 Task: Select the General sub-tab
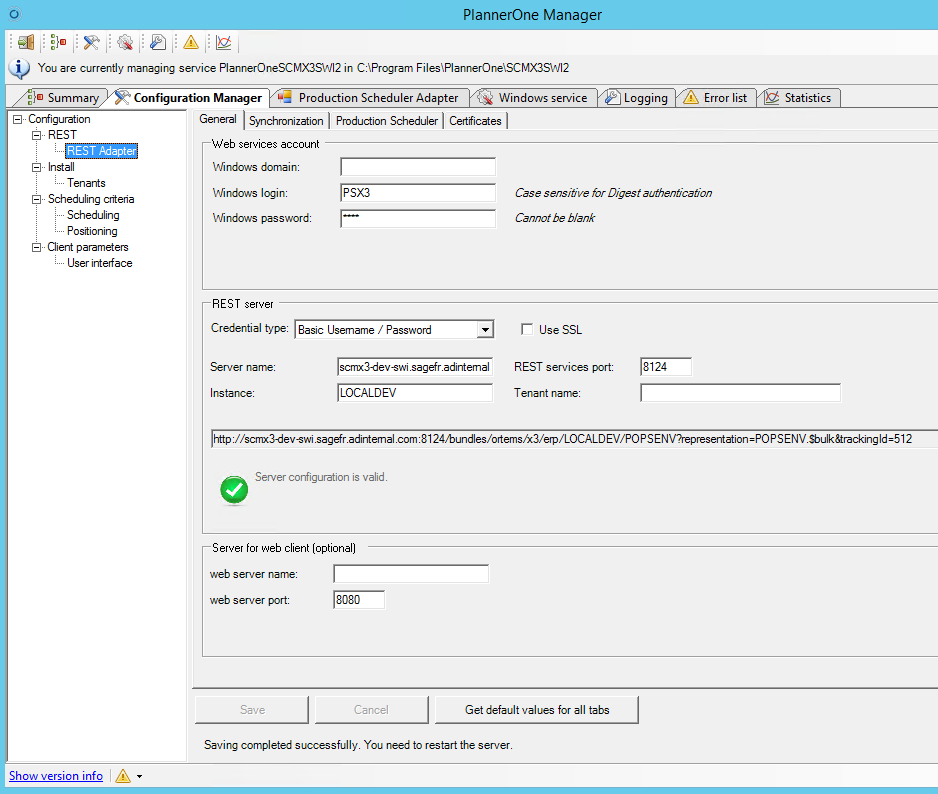[218, 119]
